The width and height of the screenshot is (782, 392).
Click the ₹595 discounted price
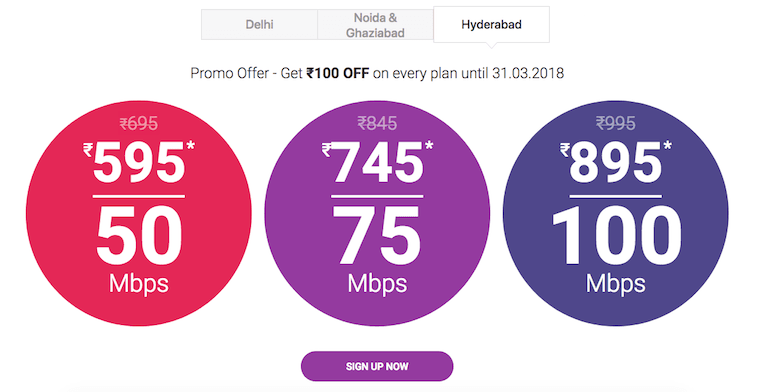[134, 162]
